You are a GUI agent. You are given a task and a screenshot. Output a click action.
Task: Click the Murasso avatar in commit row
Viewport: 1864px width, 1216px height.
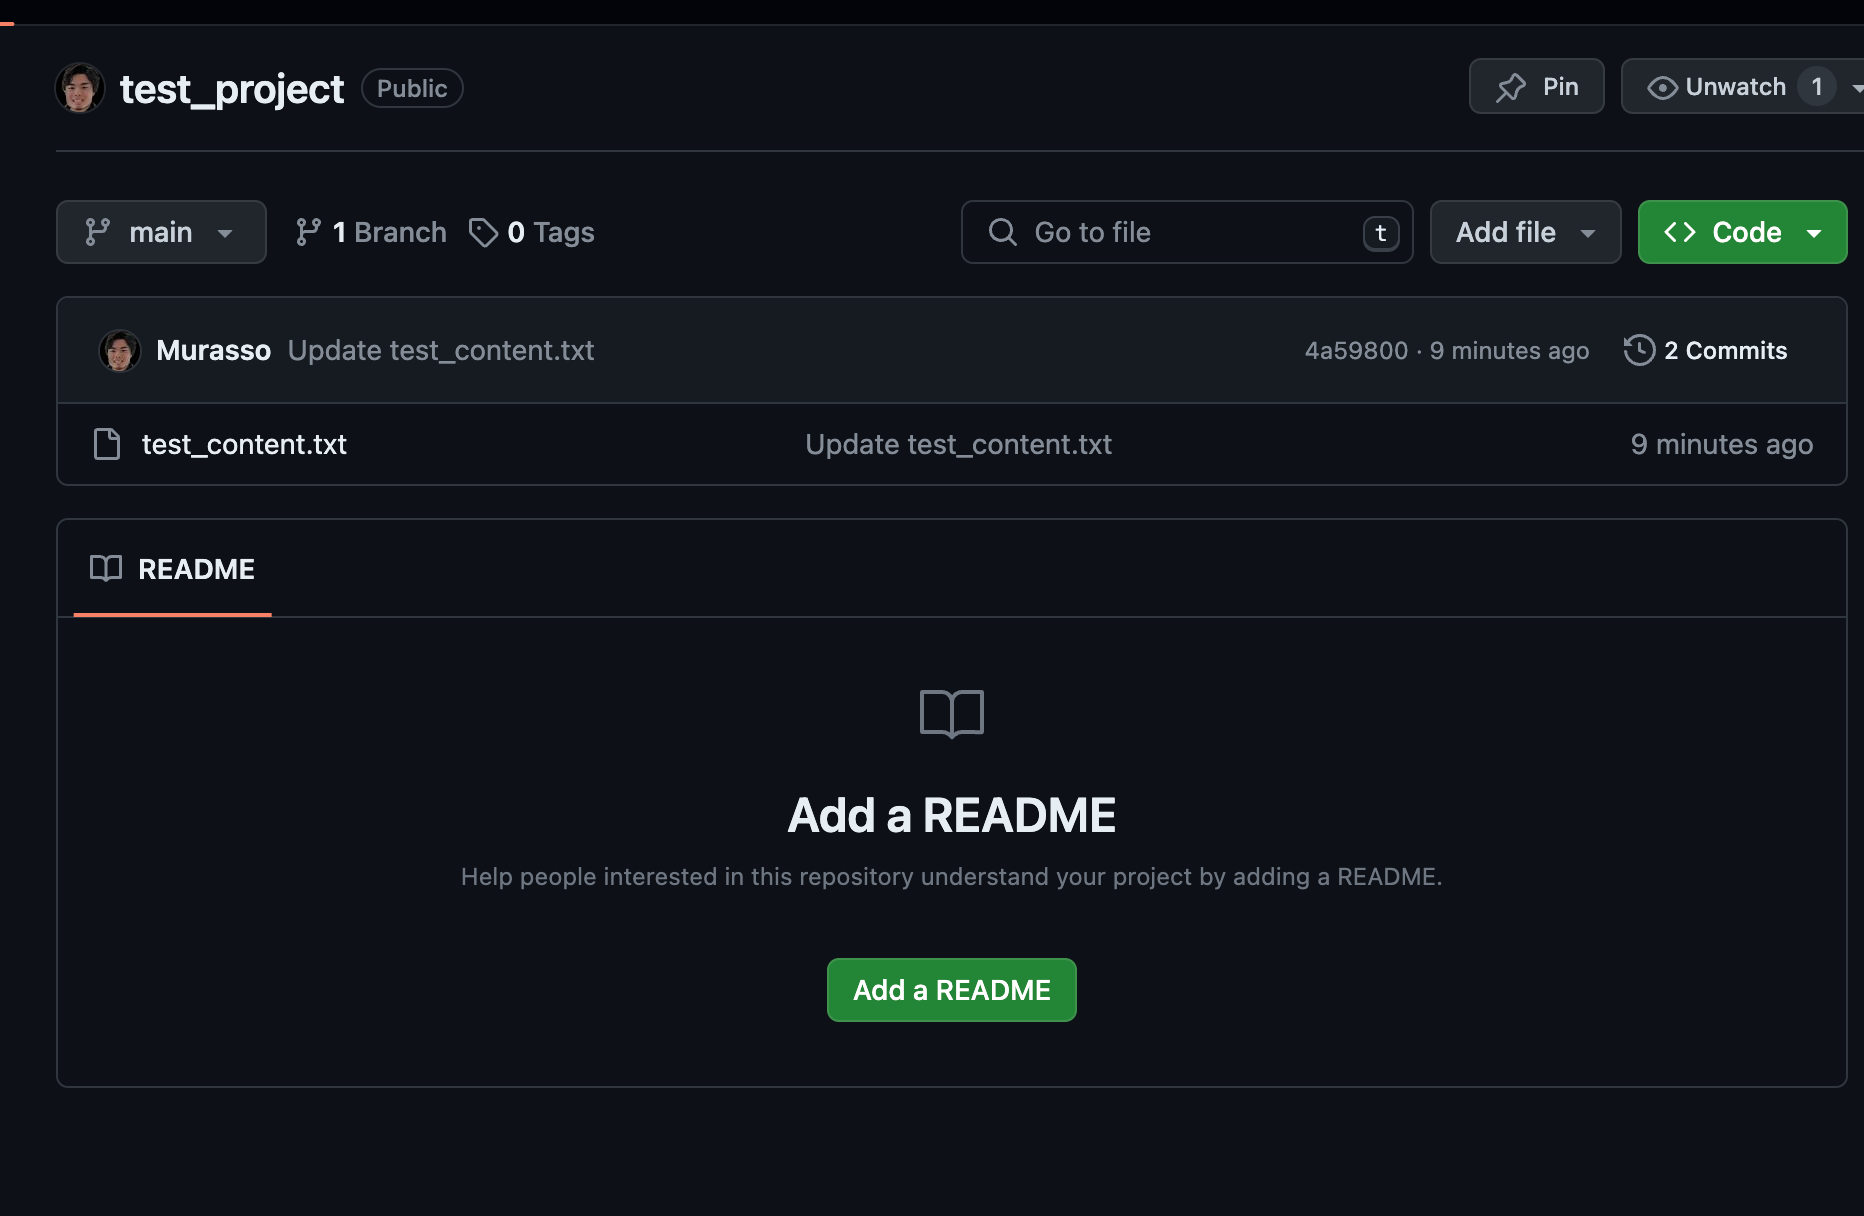(x=120, y=351)
